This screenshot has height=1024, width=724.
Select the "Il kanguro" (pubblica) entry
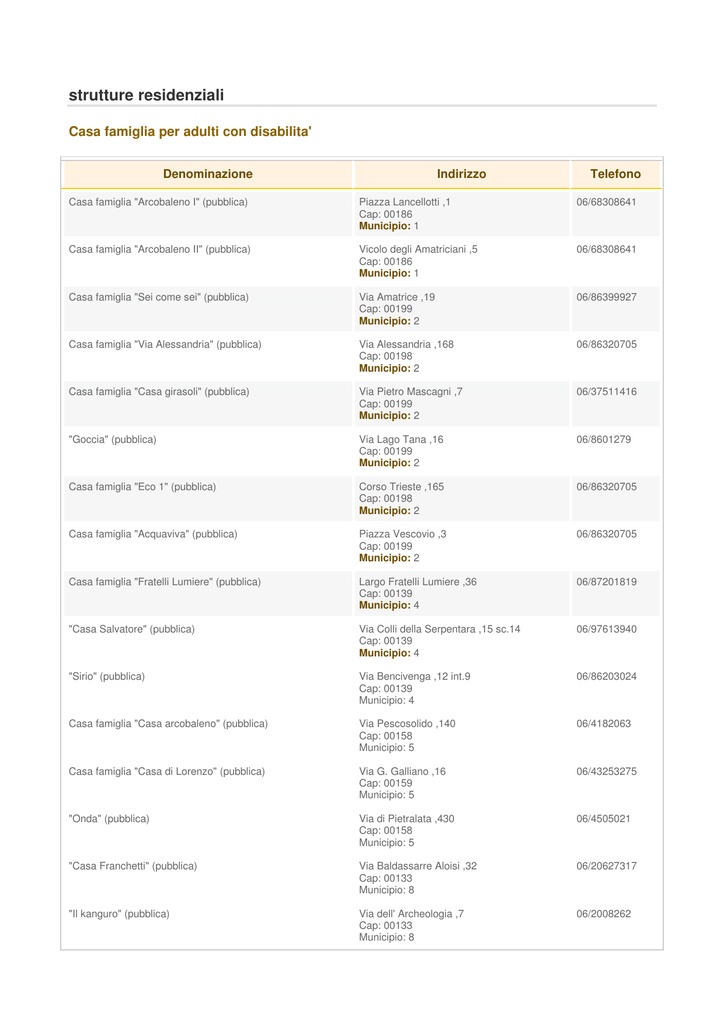point(119,914)
